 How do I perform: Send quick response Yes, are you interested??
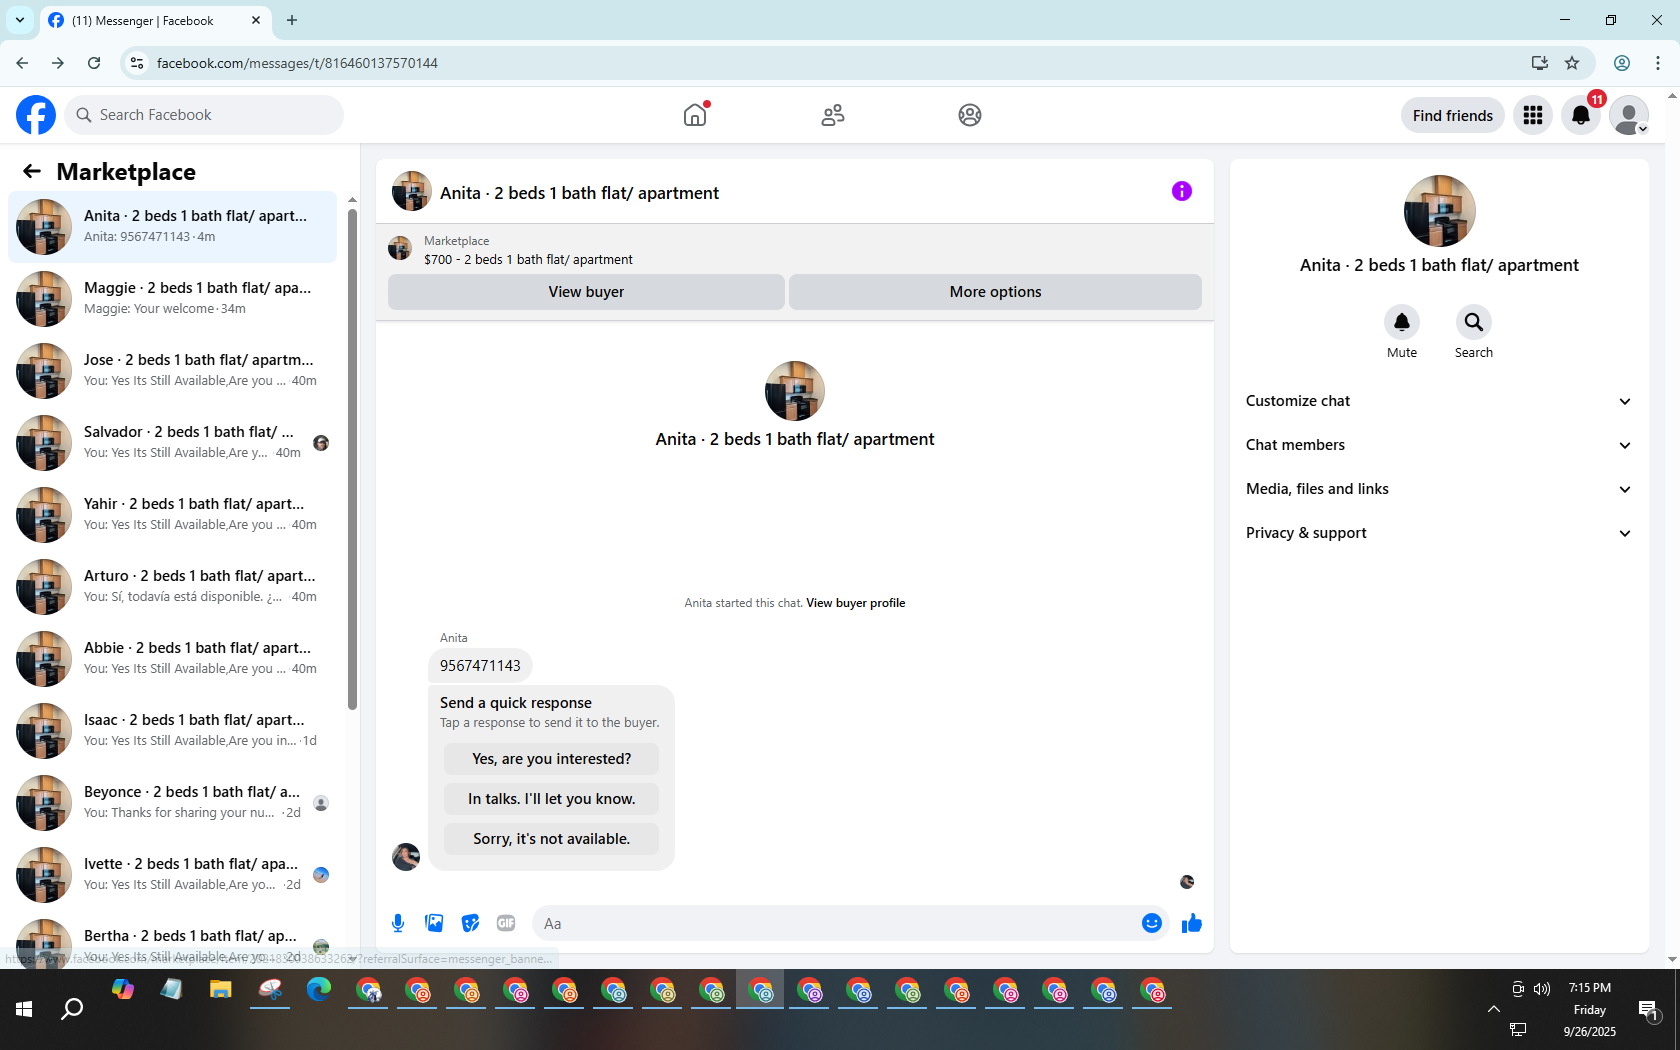tap(552, 759)
